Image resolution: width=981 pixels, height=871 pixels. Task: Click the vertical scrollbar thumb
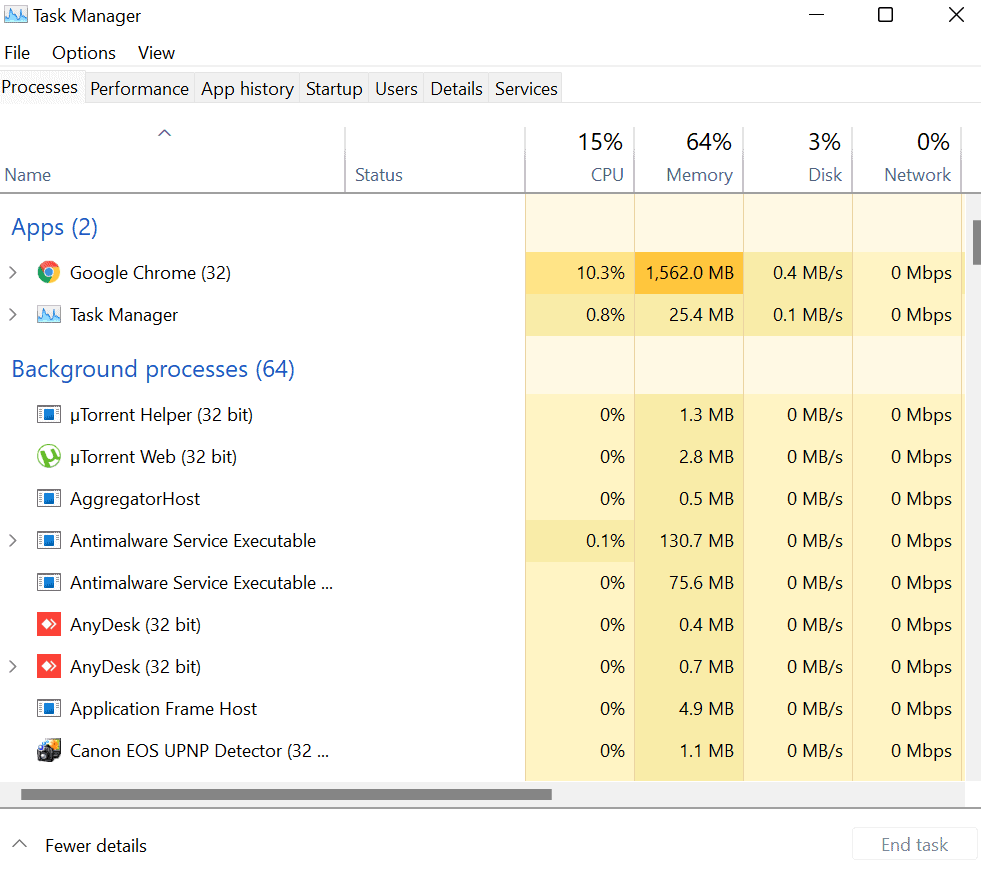click(977, 242)
